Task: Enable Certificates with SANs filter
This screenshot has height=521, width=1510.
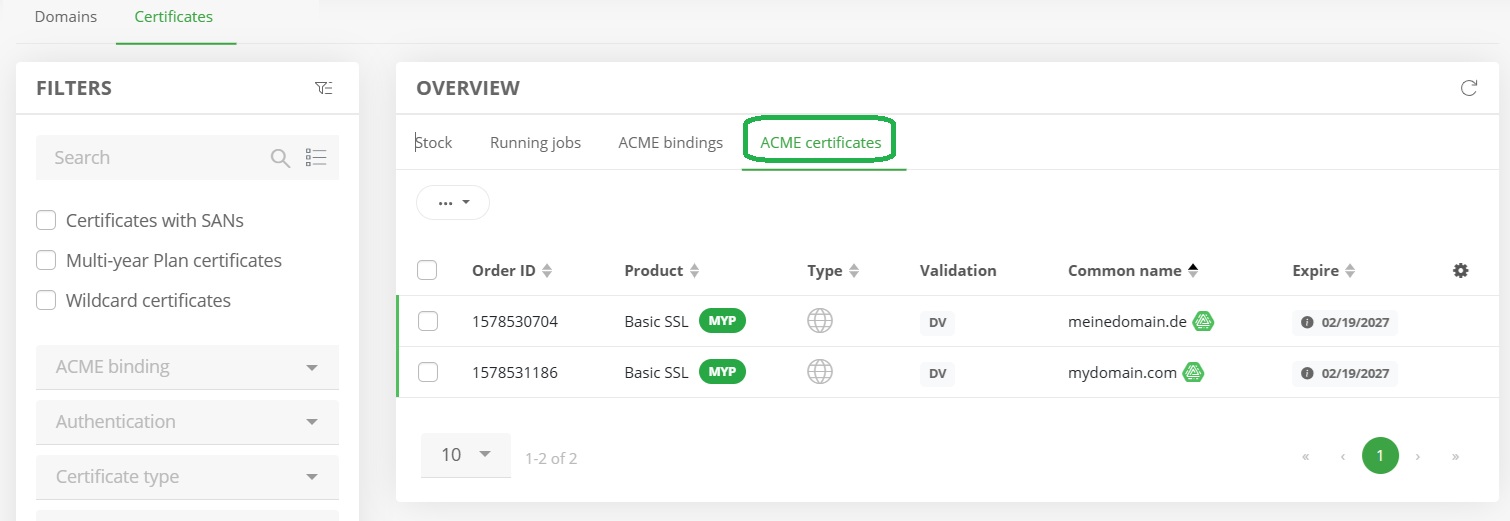Action: (x=46, y=220)
